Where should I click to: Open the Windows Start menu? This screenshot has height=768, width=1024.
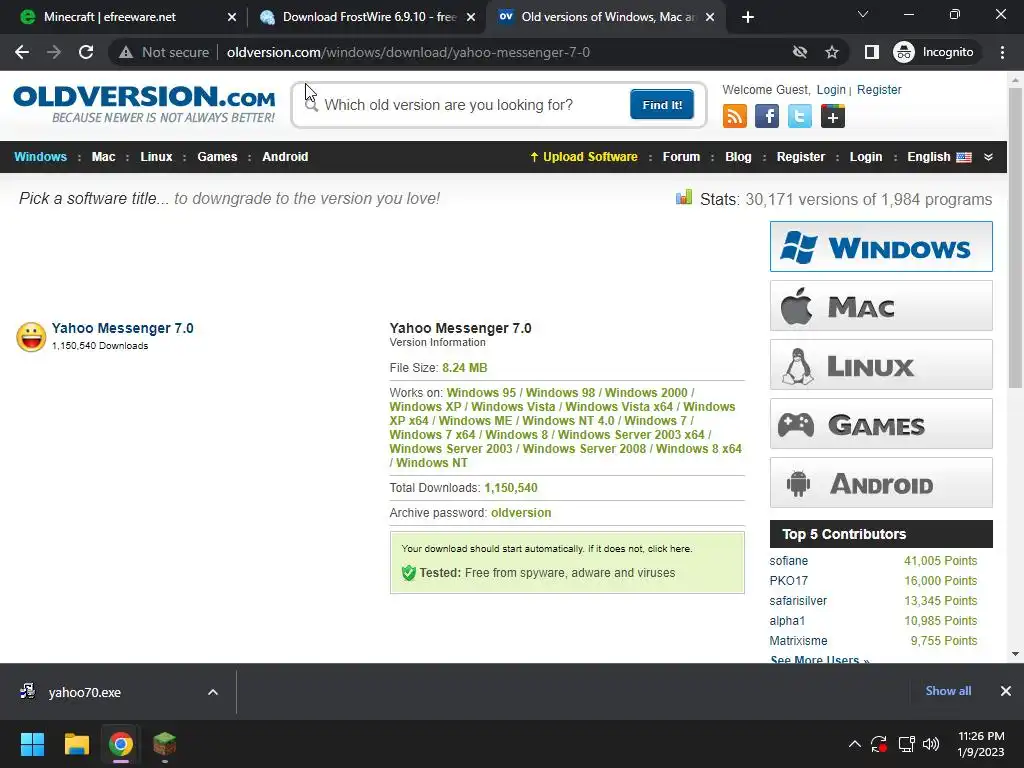32,744
